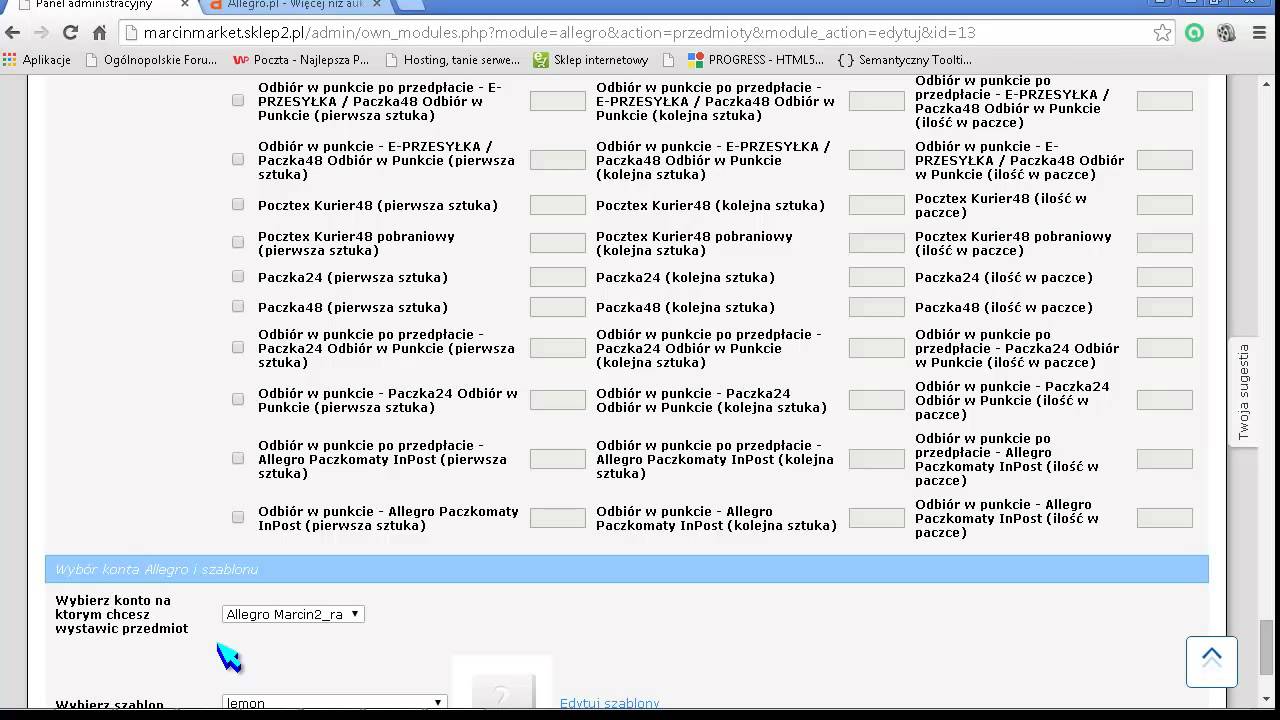Screen dimensions: 1280x720
Task: Click Paczka24 (pierwsza sztuka) price field
Action: (x=557, y=277)
